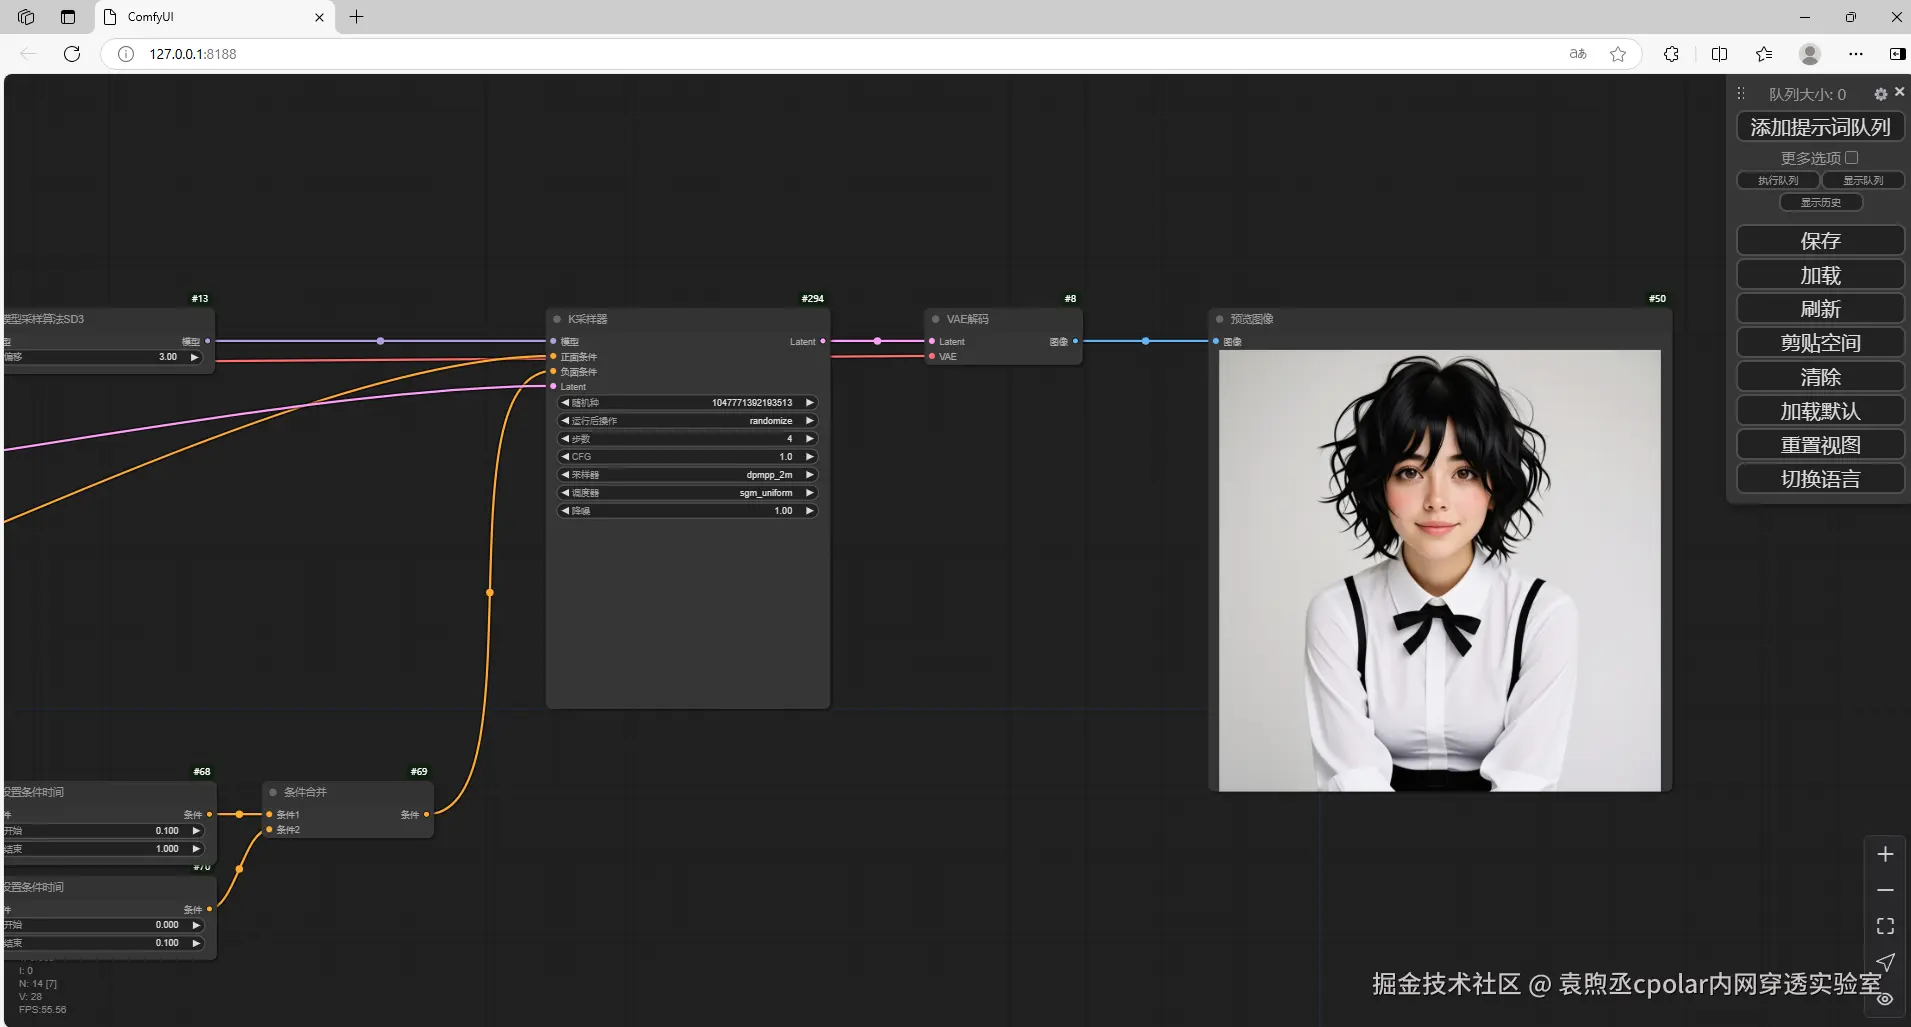Screen dimensions: 1911x1027
Task: Click the 保存 button
Action: pos(1820,241)
